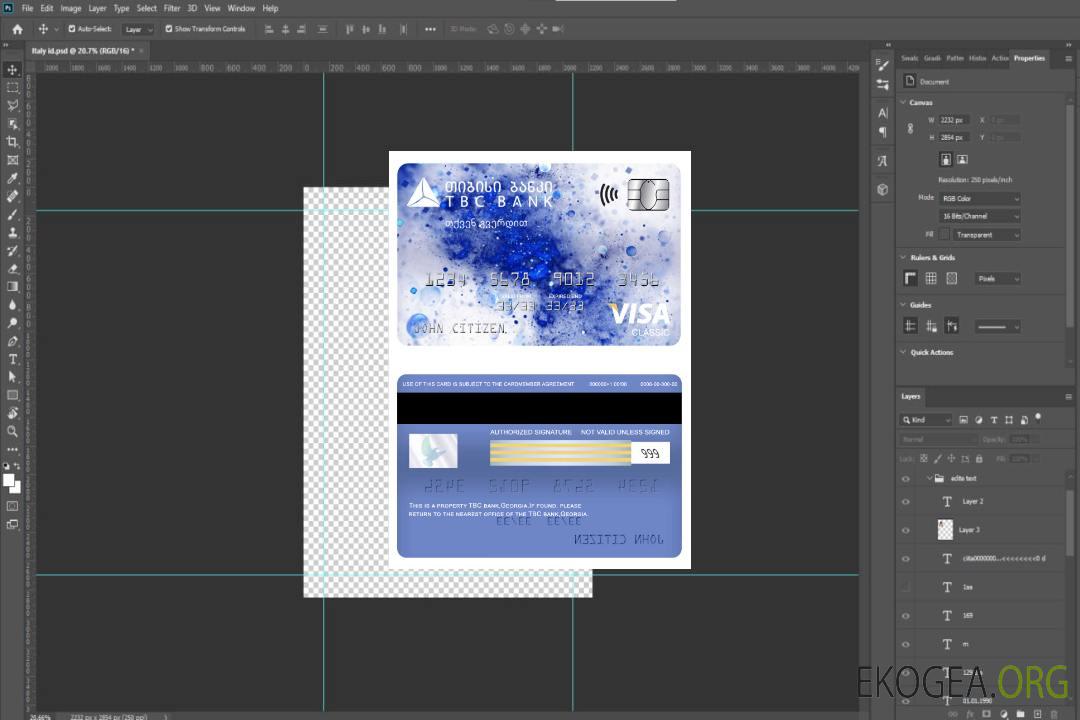
Task: Open the ruler units Pixels dropdown
Action: [997, 278]
